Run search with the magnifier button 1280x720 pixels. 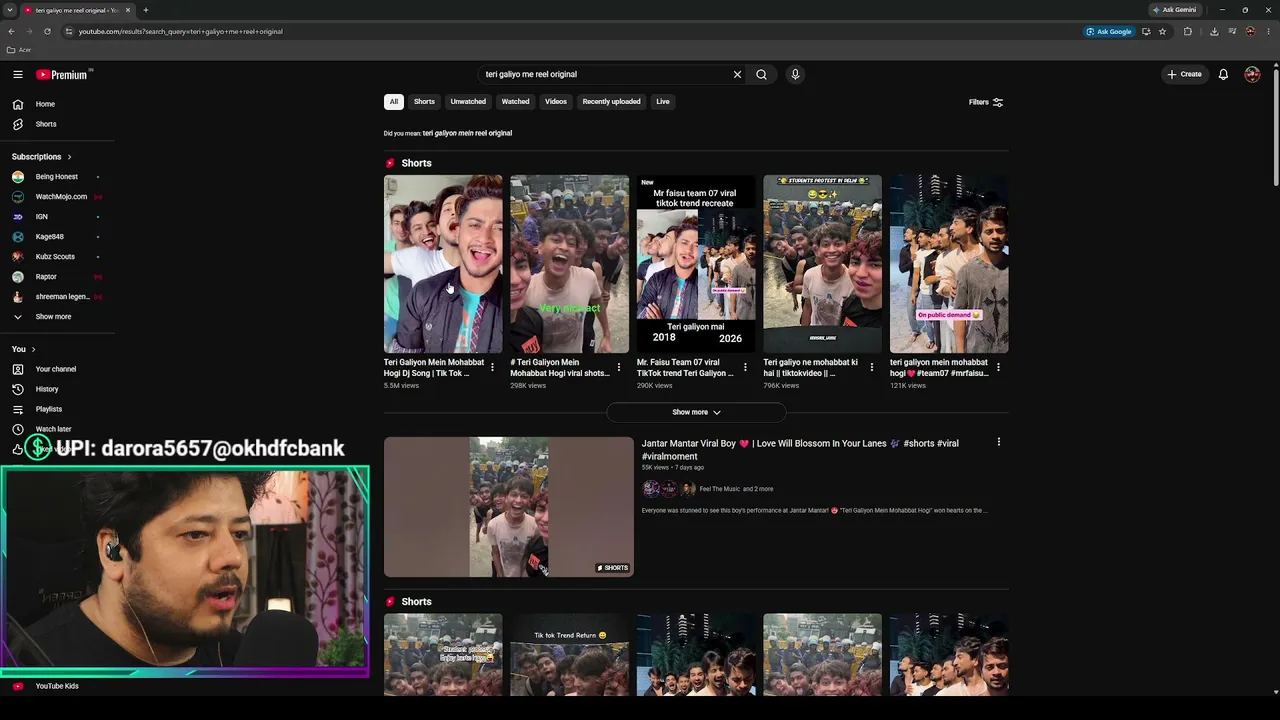[x=762, y=74]
